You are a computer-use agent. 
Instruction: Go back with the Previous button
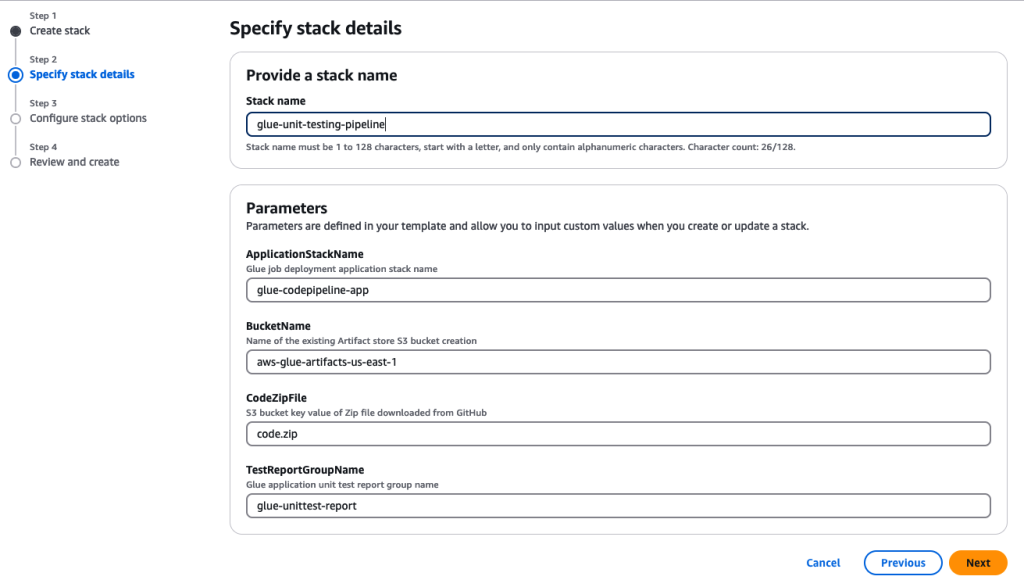click(902, 563)
